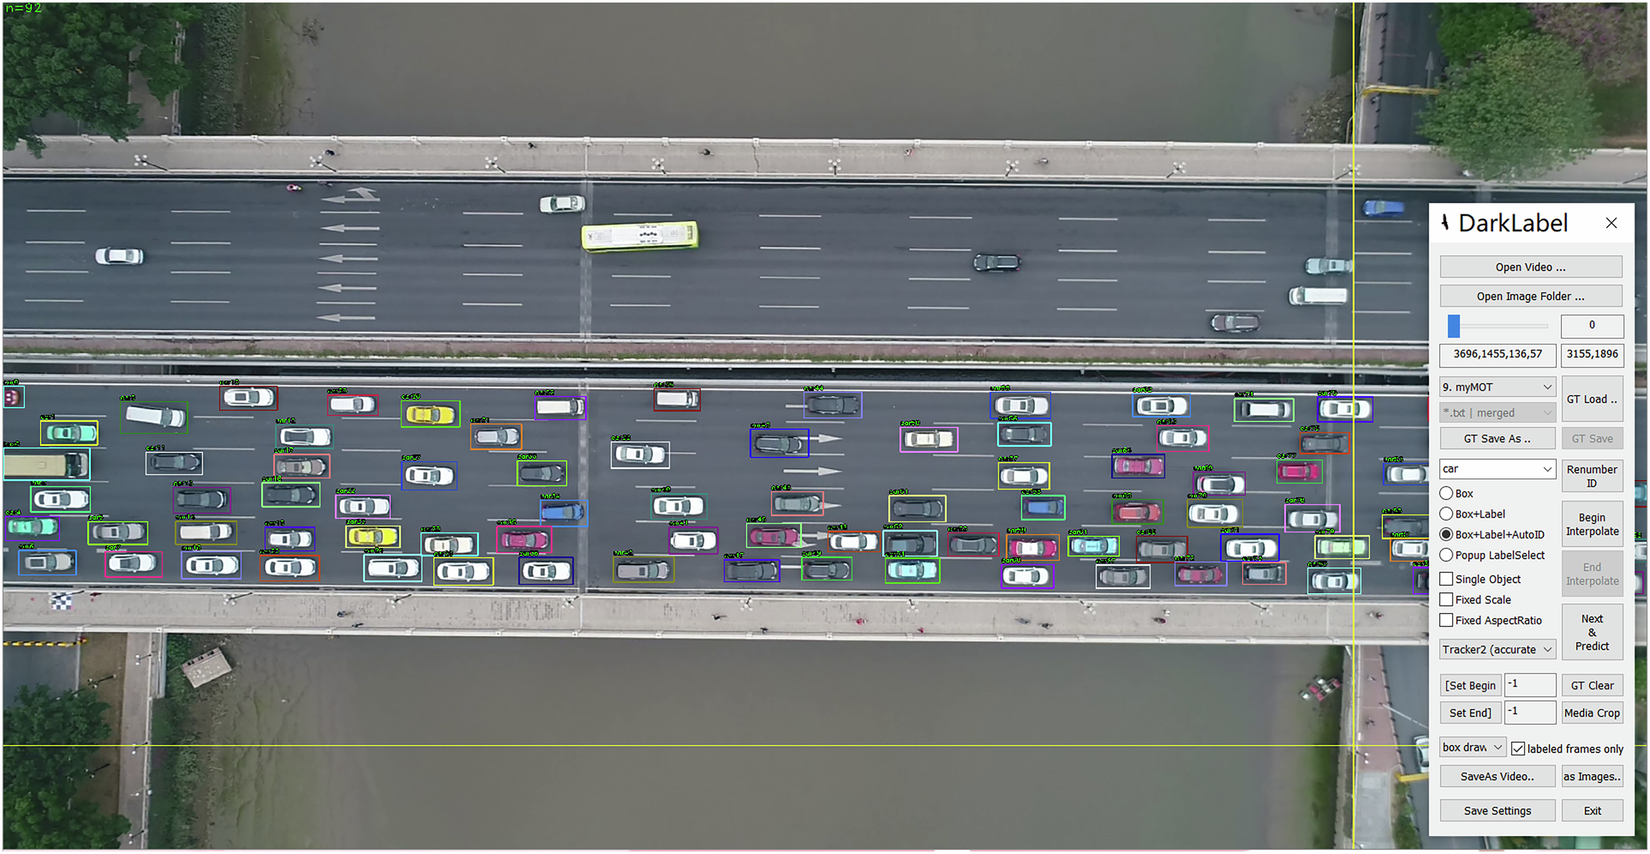The image size is (1650, 854).
Task: Click the box coordinates field 3696,1455,136,57
Action: [1498, 354]
